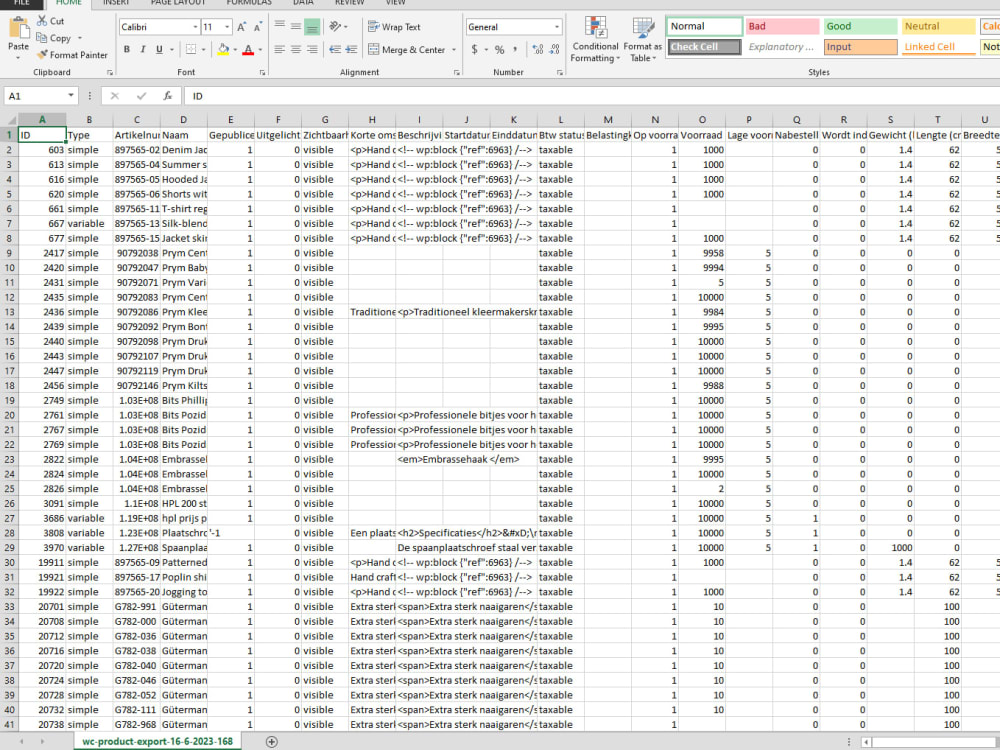This screenshot has width=1000, height=750.
Task: Open the Borders icon
Action: tap(191, 49)
